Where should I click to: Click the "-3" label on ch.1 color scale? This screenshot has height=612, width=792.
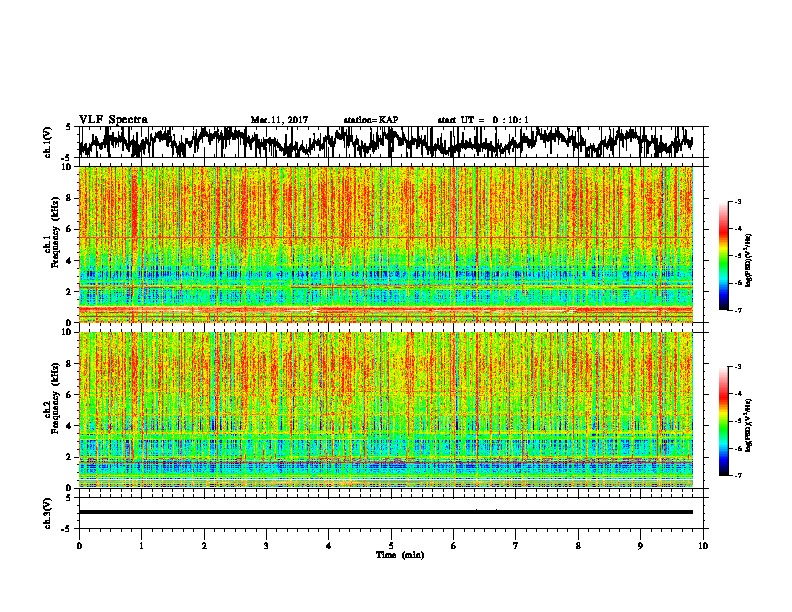737,201
